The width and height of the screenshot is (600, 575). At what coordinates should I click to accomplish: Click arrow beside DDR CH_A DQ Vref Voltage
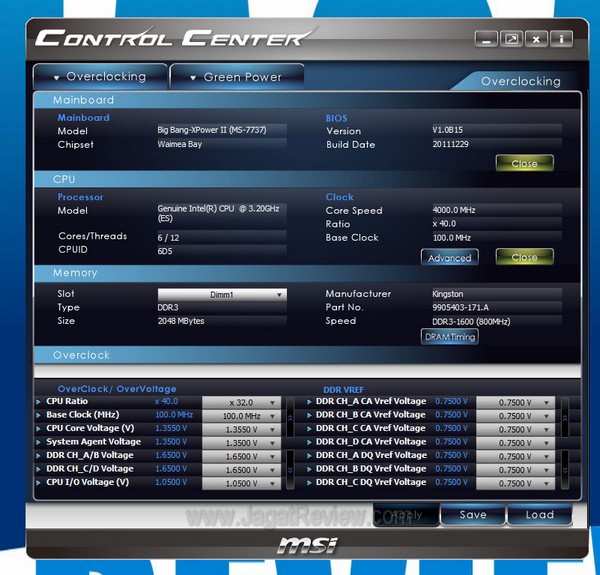pyautogui.click(x=309, y=456)
